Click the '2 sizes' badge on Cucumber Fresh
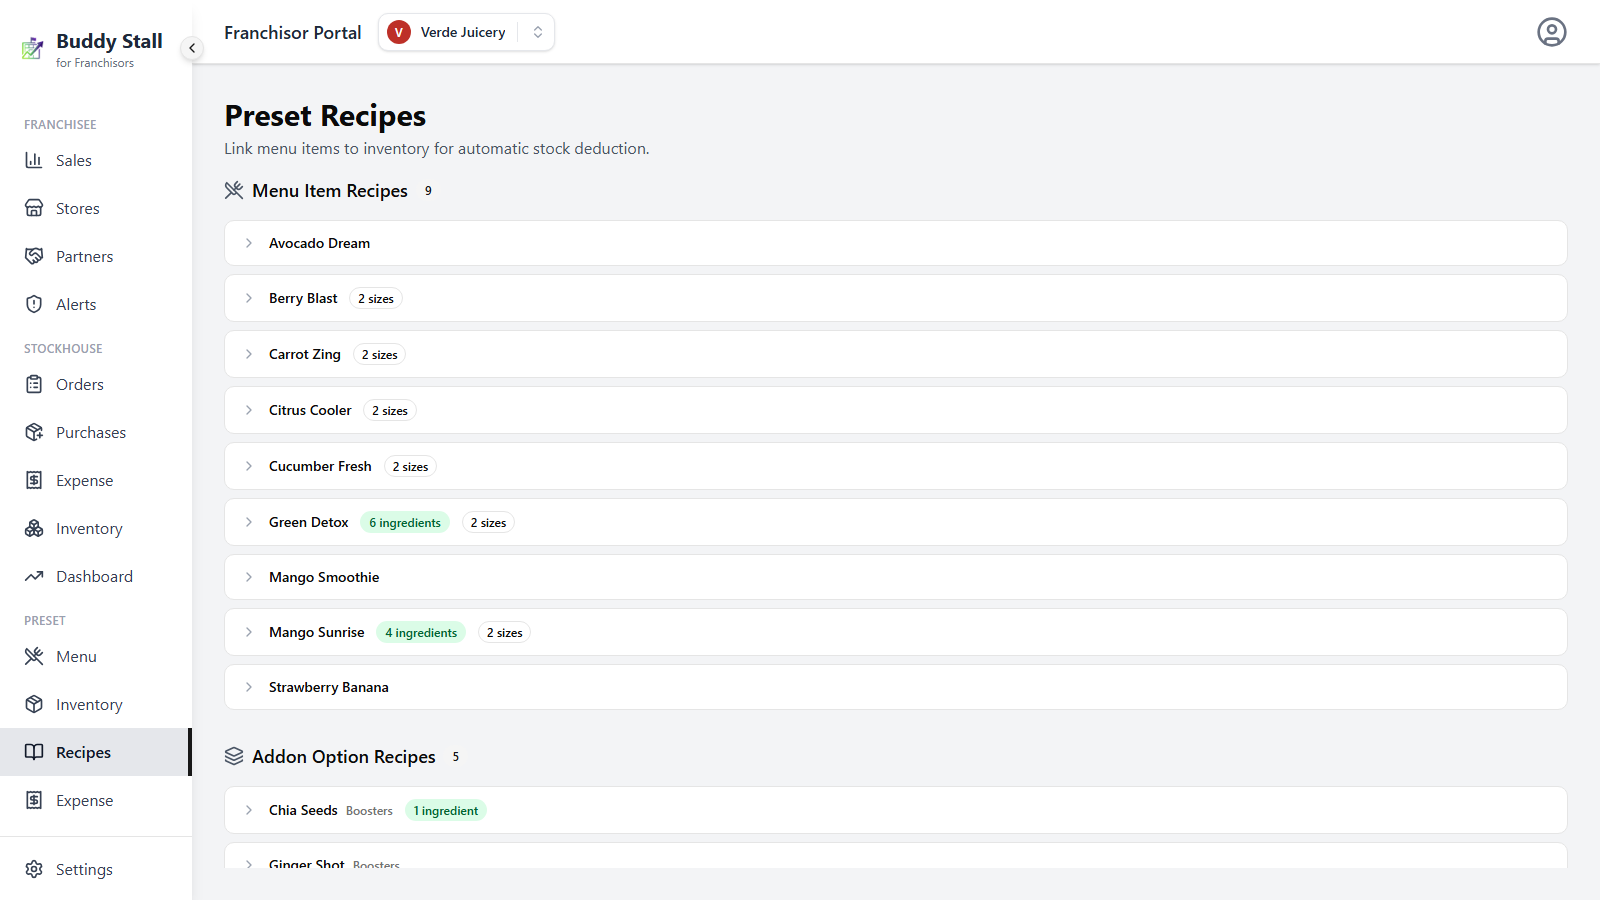The image size is (1600, 900). (x=410, y=466)
